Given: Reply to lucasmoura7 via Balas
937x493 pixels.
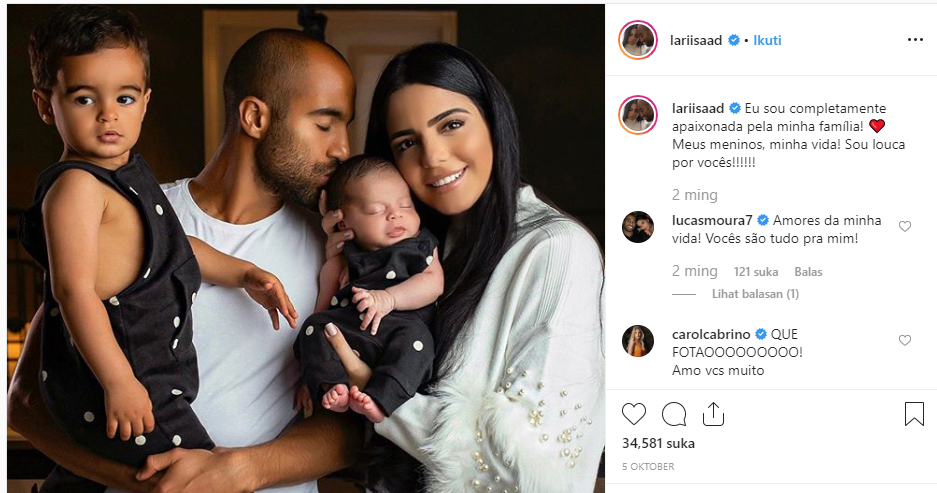Looking at the screenshot, I should (x=808, y=271).
